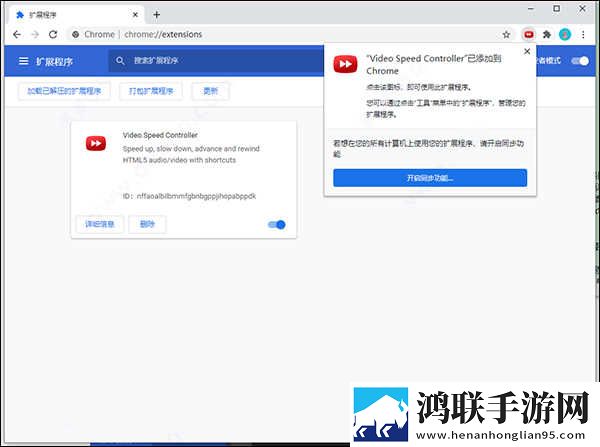Click the Video Speed Controller card title

160,135
